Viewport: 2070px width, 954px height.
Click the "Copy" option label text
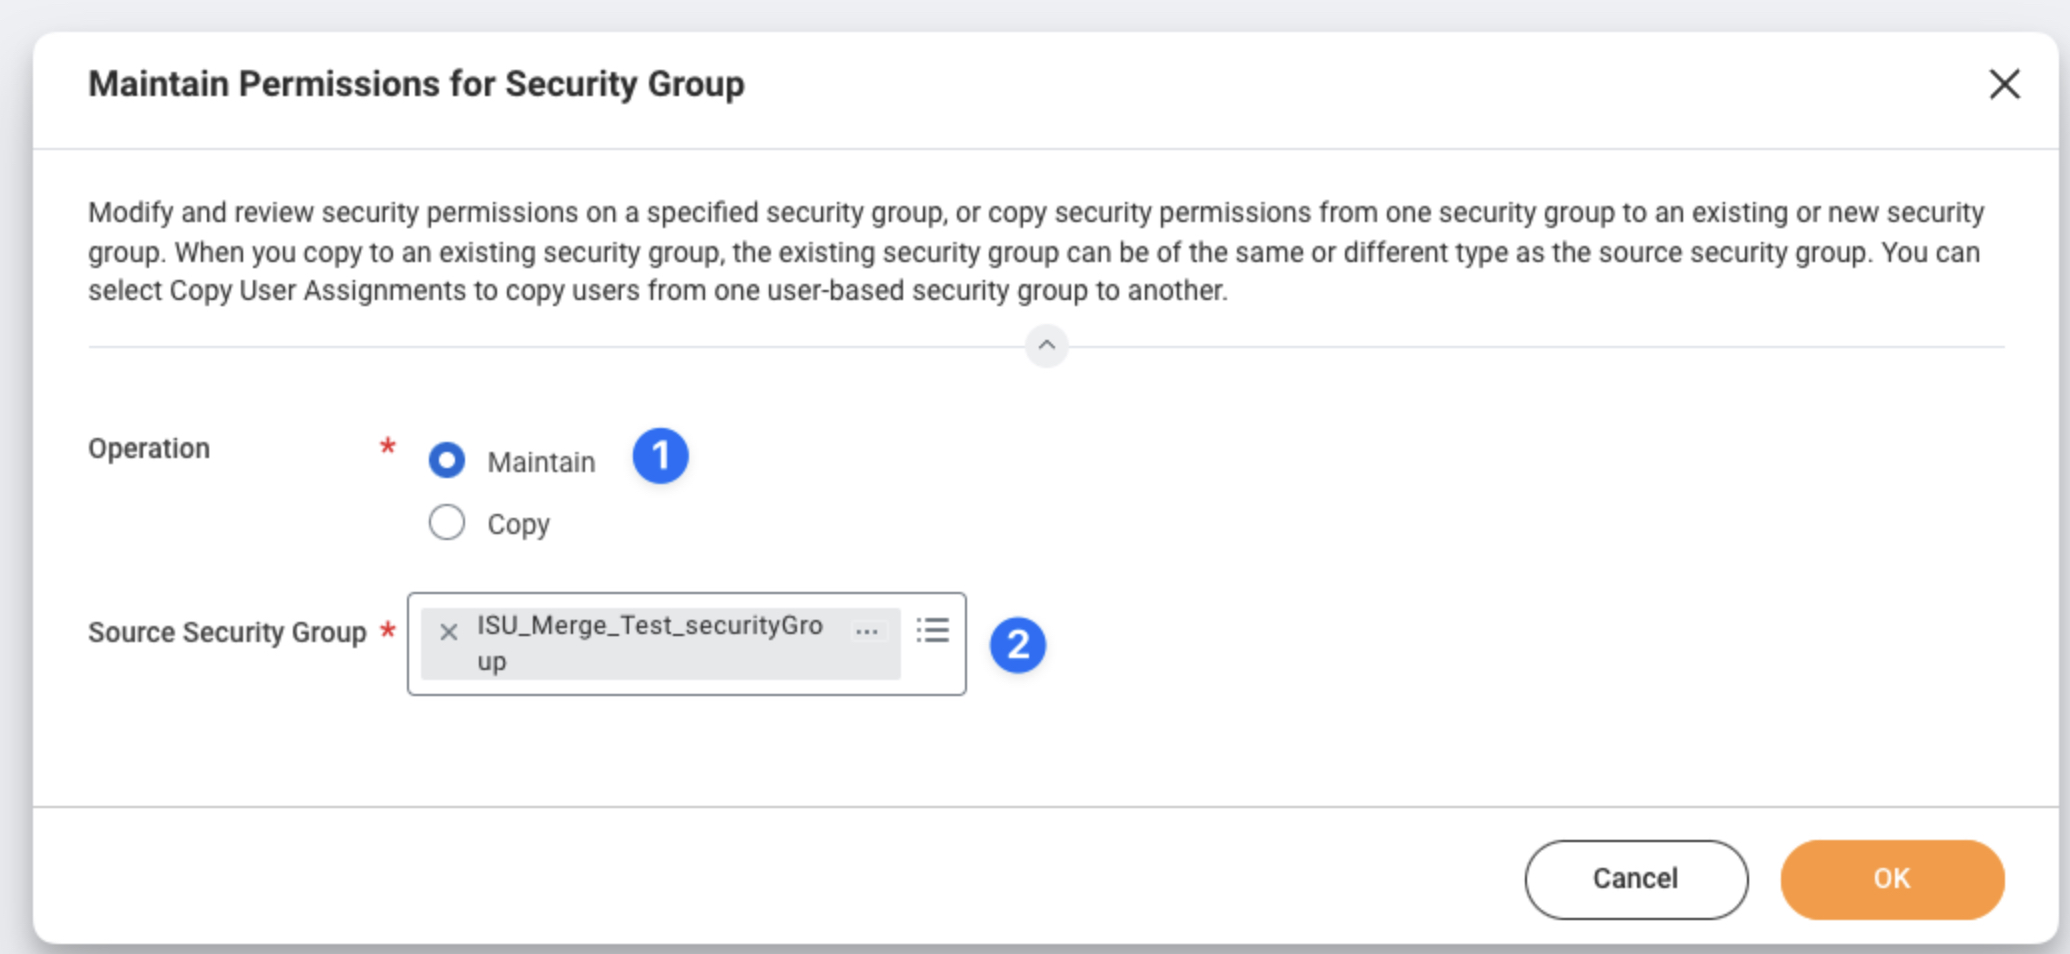[x=518, y=524]
